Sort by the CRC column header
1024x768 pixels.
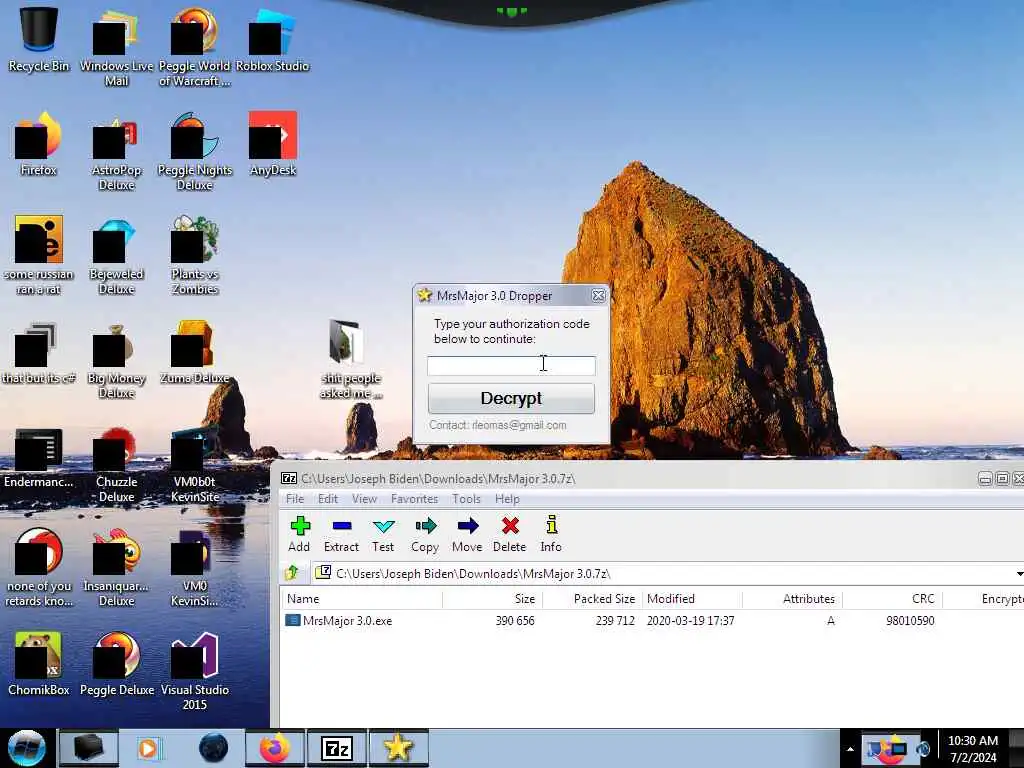pyautogui.click(x=892, y=599)
